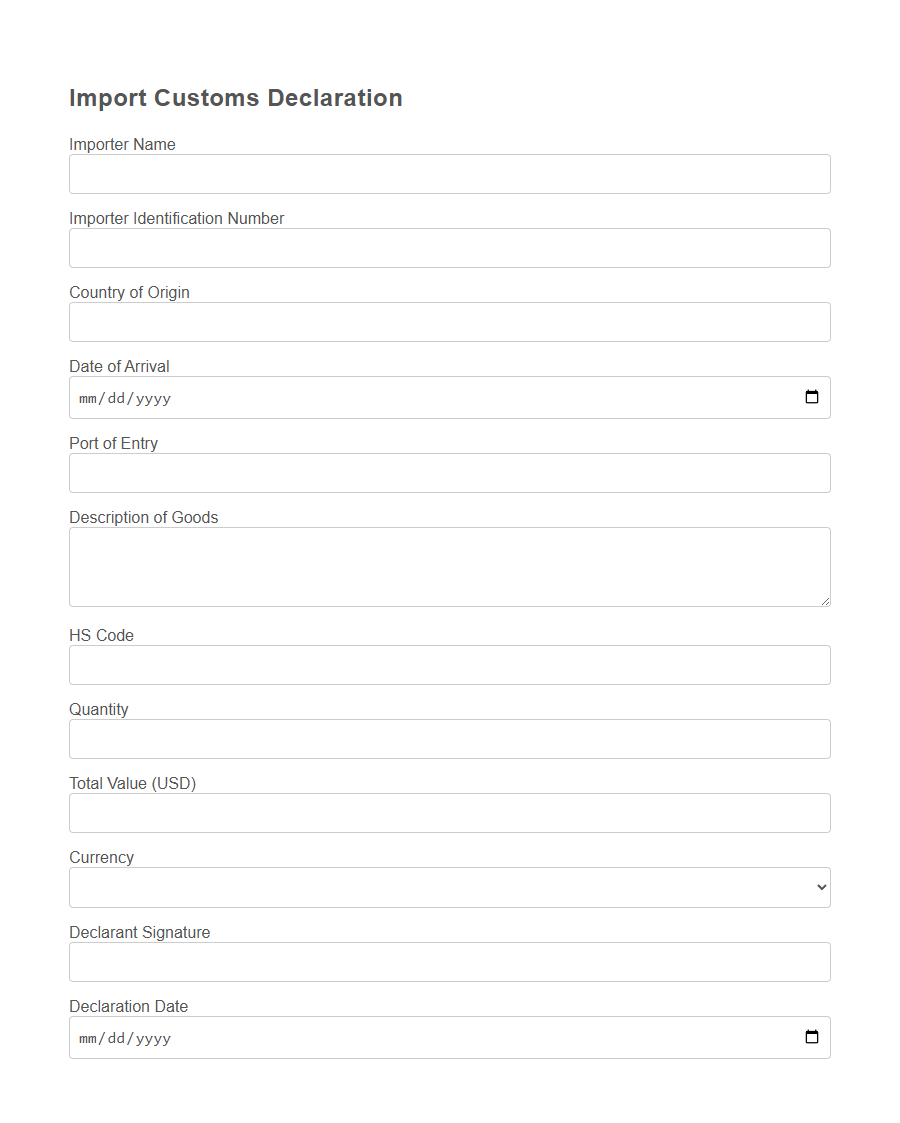Focus the HS Code input field
This screenshot has width=900, height=1123.
point(450,665)
